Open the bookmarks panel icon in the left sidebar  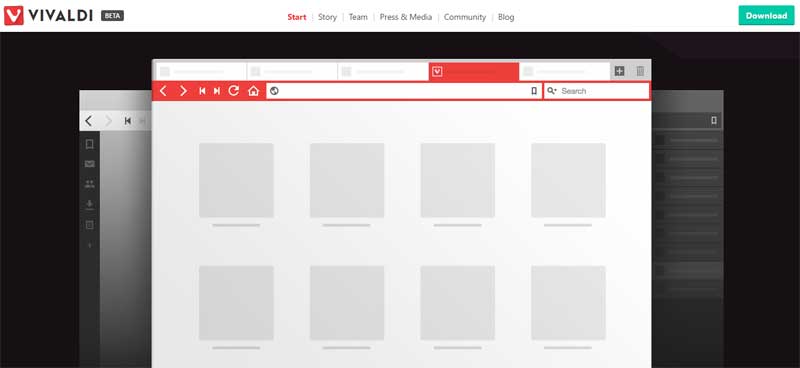(90, 144)
